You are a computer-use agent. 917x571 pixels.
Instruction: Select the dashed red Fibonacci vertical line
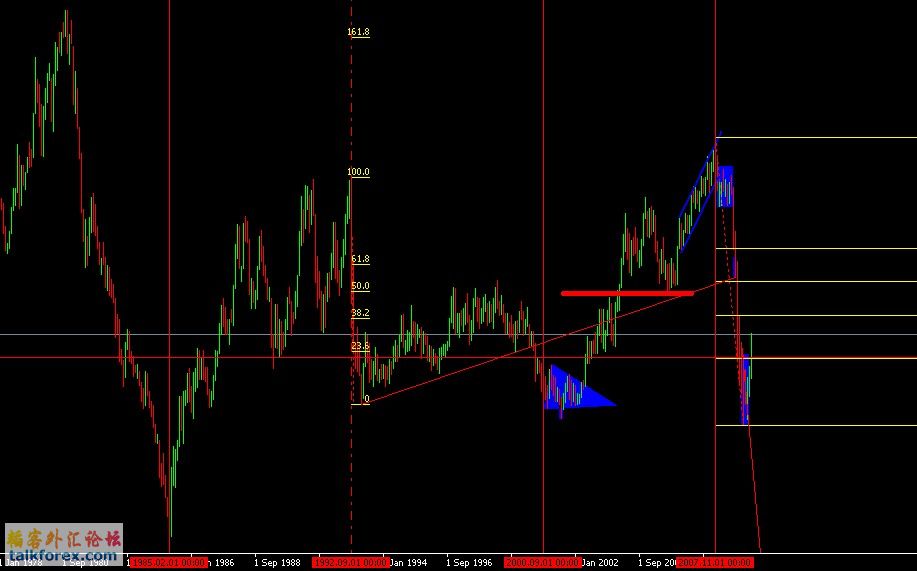[351, 275]
